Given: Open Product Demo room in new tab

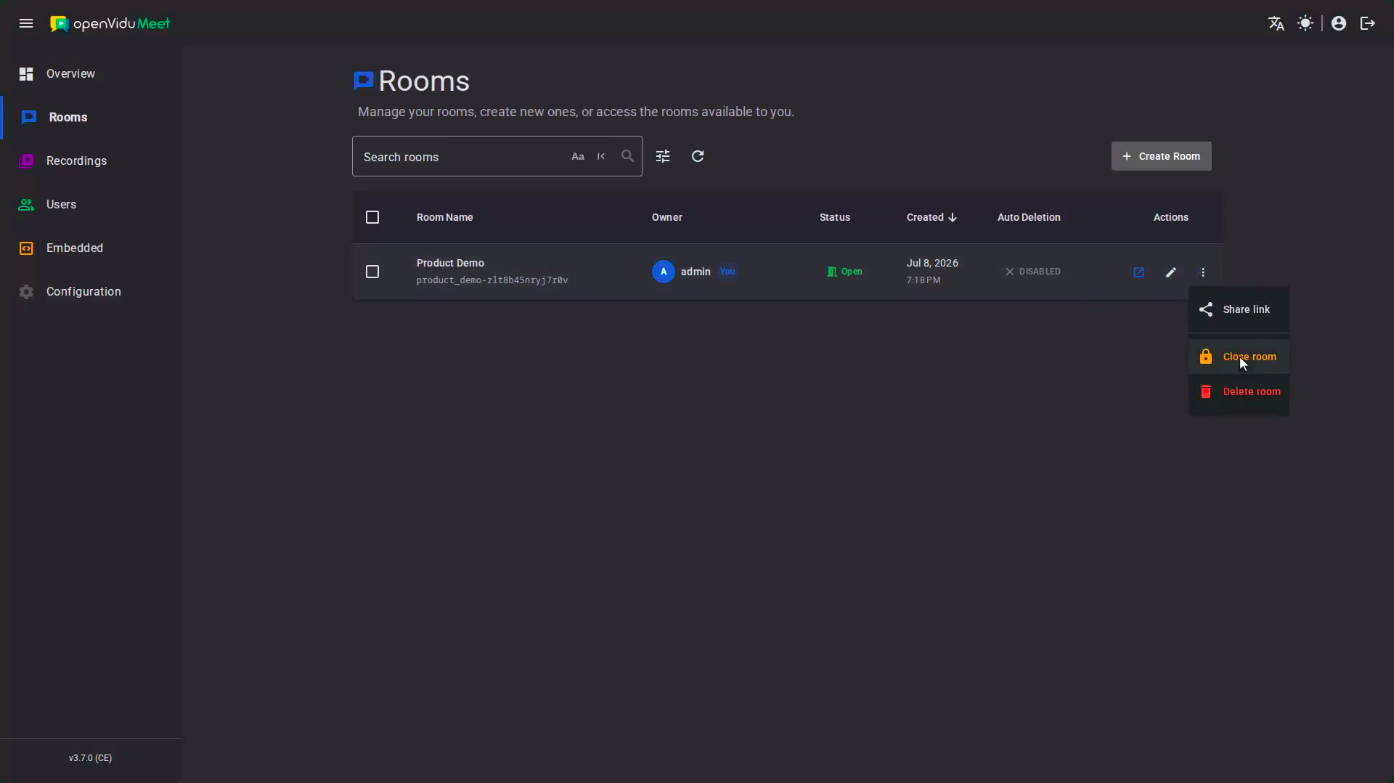Looking at the screenshot, I should tap(1138, 272).
